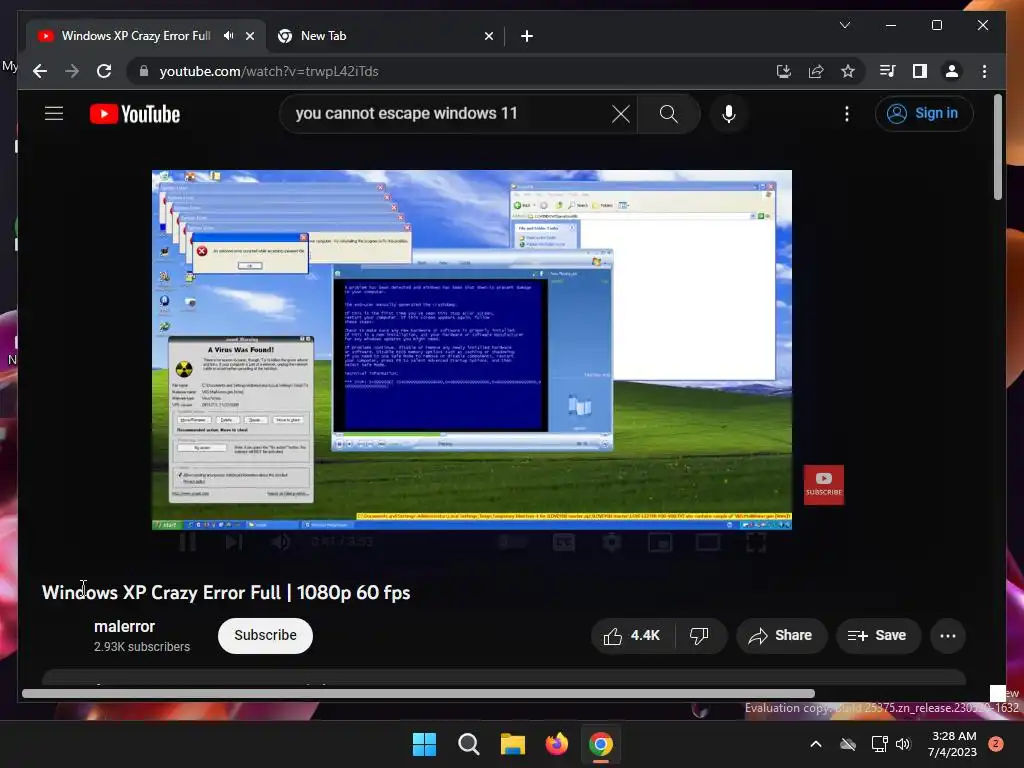The height and width of the screenshot is (768, 1024).
Task: Open YouTube settings three-dot menu
Action: click(x=846, y=114)
